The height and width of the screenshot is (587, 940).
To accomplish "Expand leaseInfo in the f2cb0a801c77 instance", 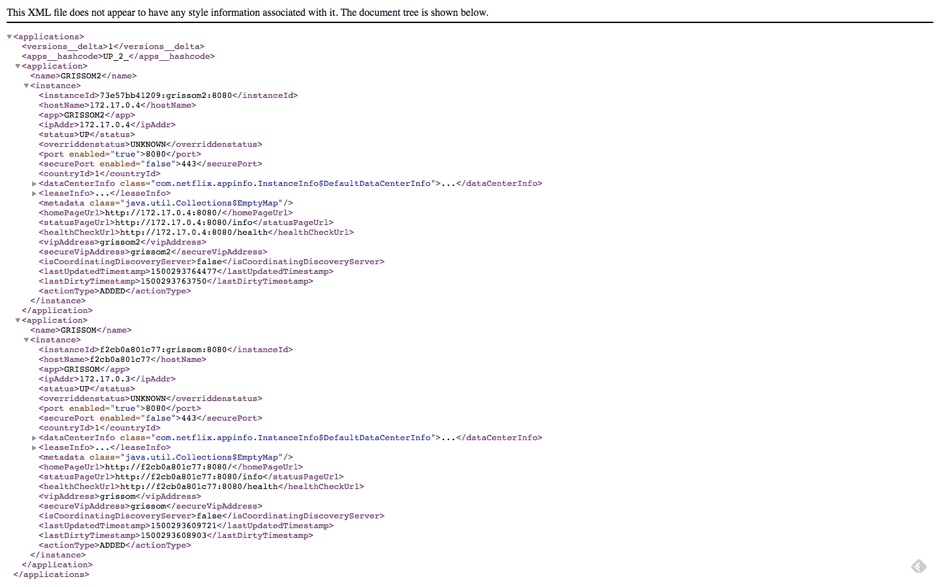I will click(34, 447).
